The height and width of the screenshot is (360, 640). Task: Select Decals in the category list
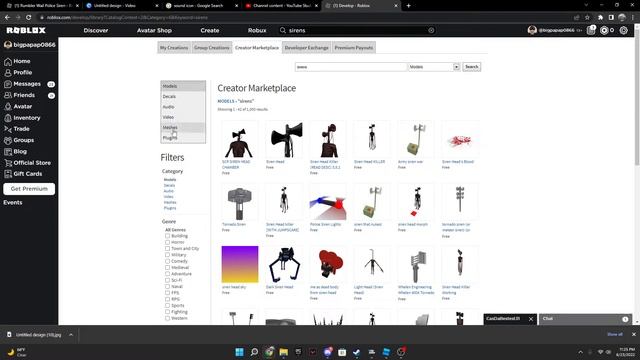(183, 96)
